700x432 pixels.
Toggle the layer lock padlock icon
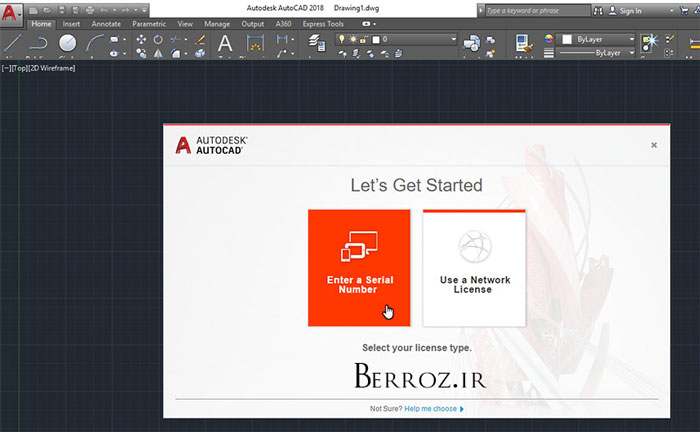364,39
